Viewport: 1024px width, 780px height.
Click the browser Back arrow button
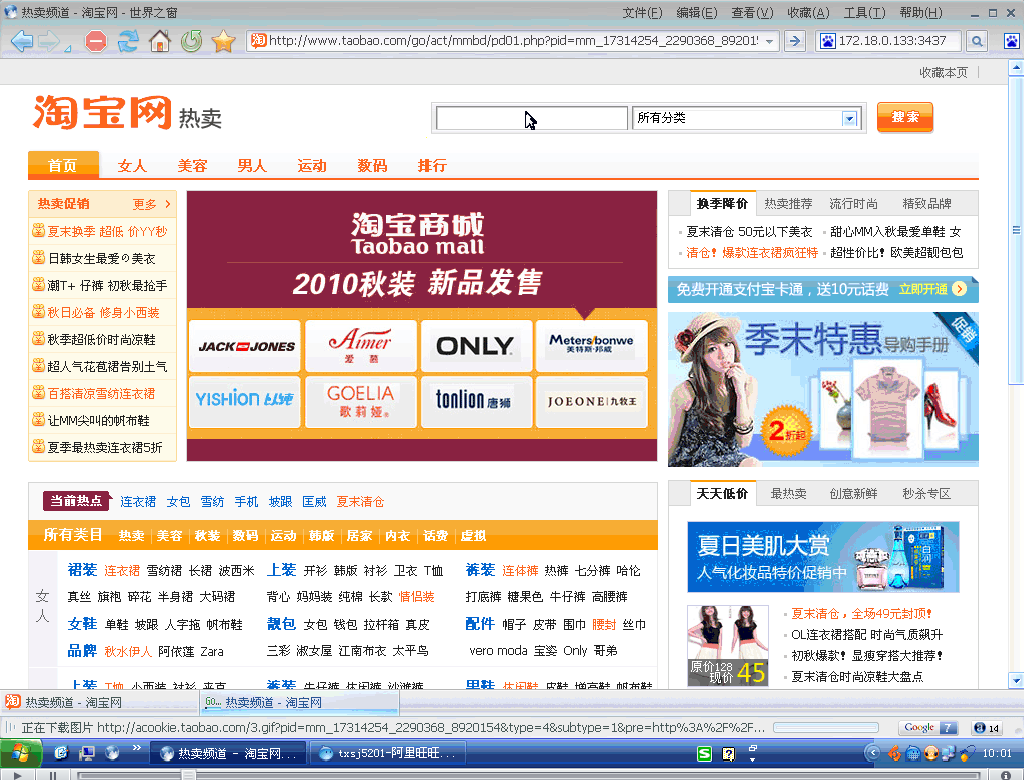click(x=22, y=41)
